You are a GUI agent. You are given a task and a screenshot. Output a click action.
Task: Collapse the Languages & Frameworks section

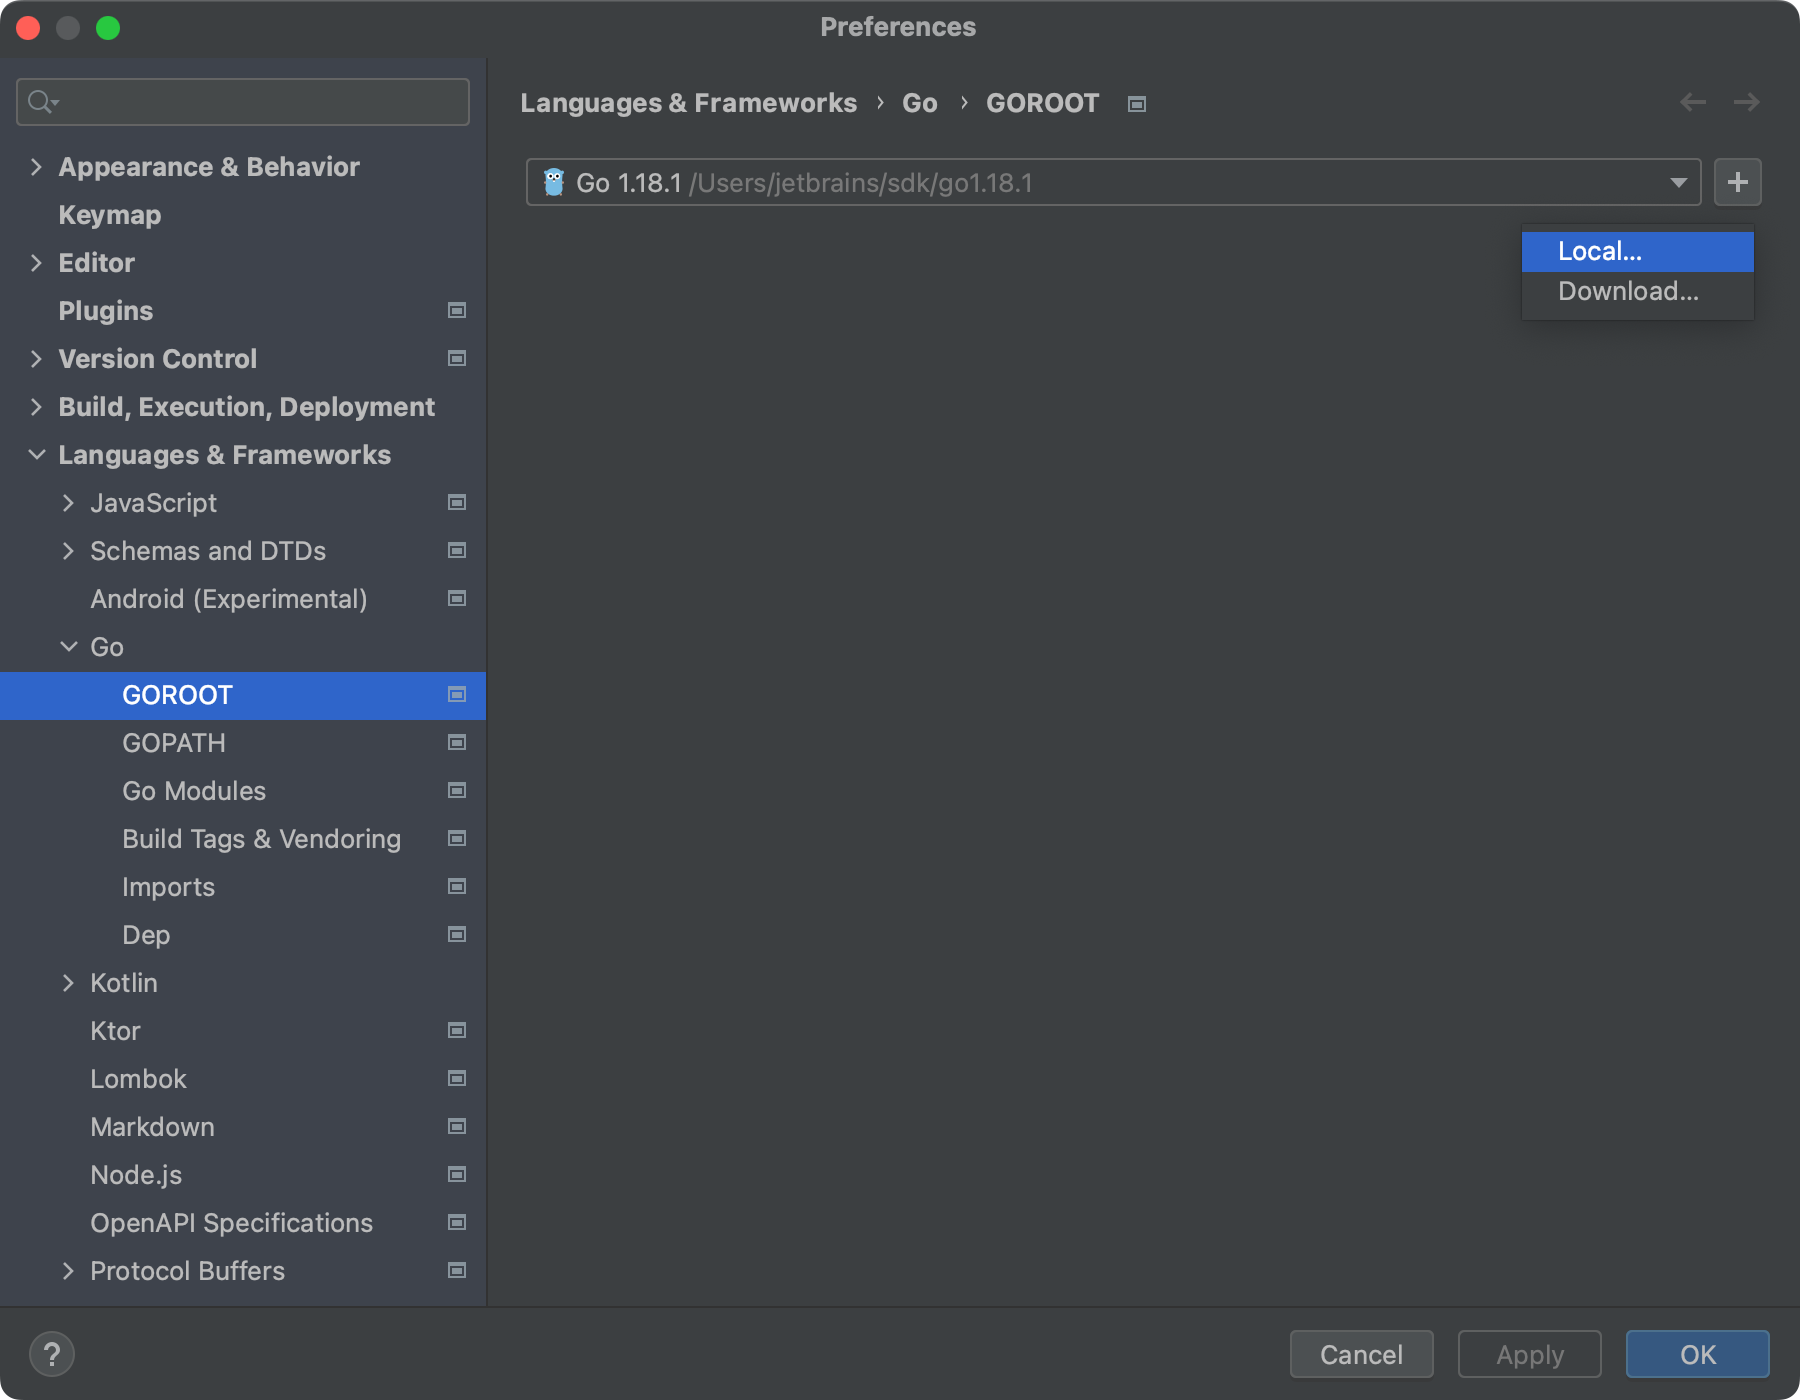click(x=36, y=455)
